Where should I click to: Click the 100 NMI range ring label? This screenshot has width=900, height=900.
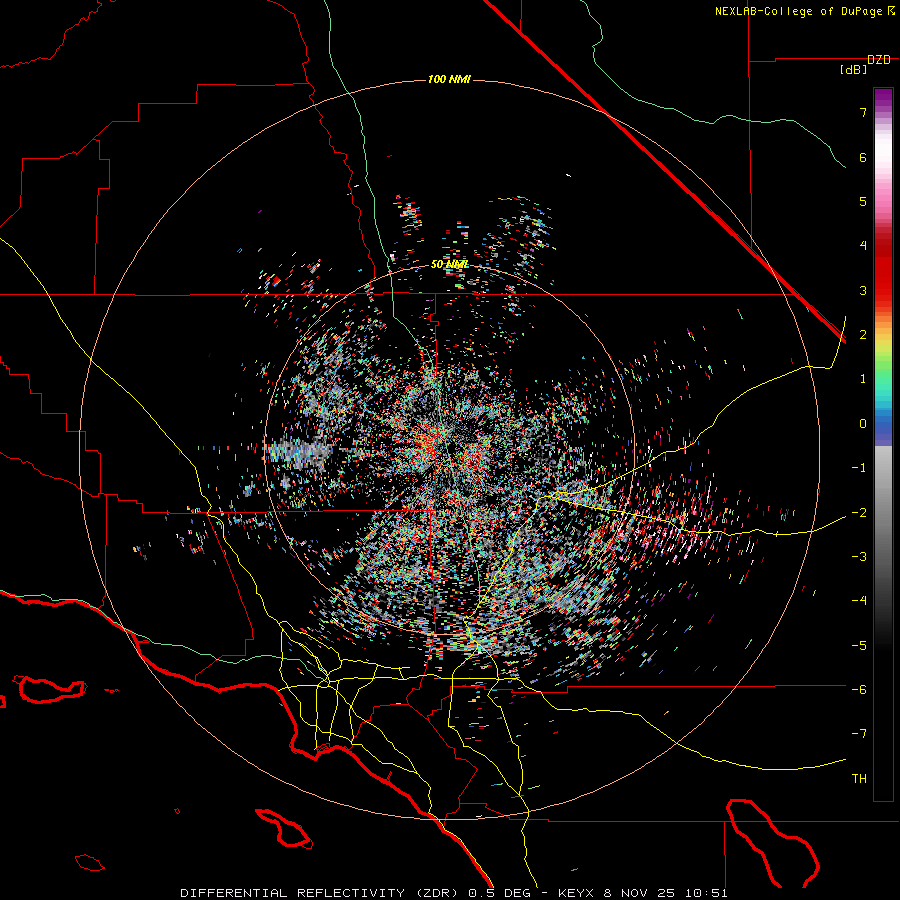(x=449, y=79)
